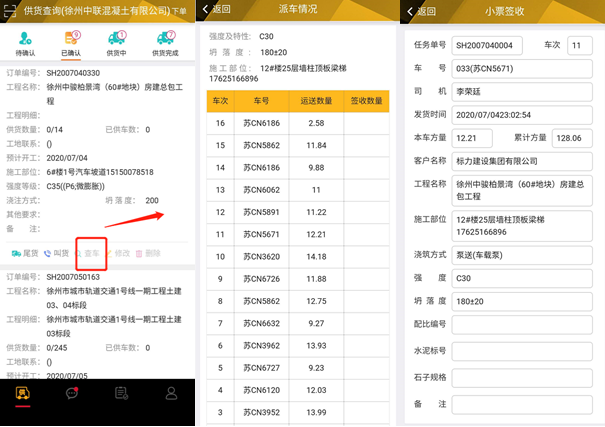Select trip 8 row's quantity 12.75
The width and height of the screenshot is (605, 427).
(316, 301)
